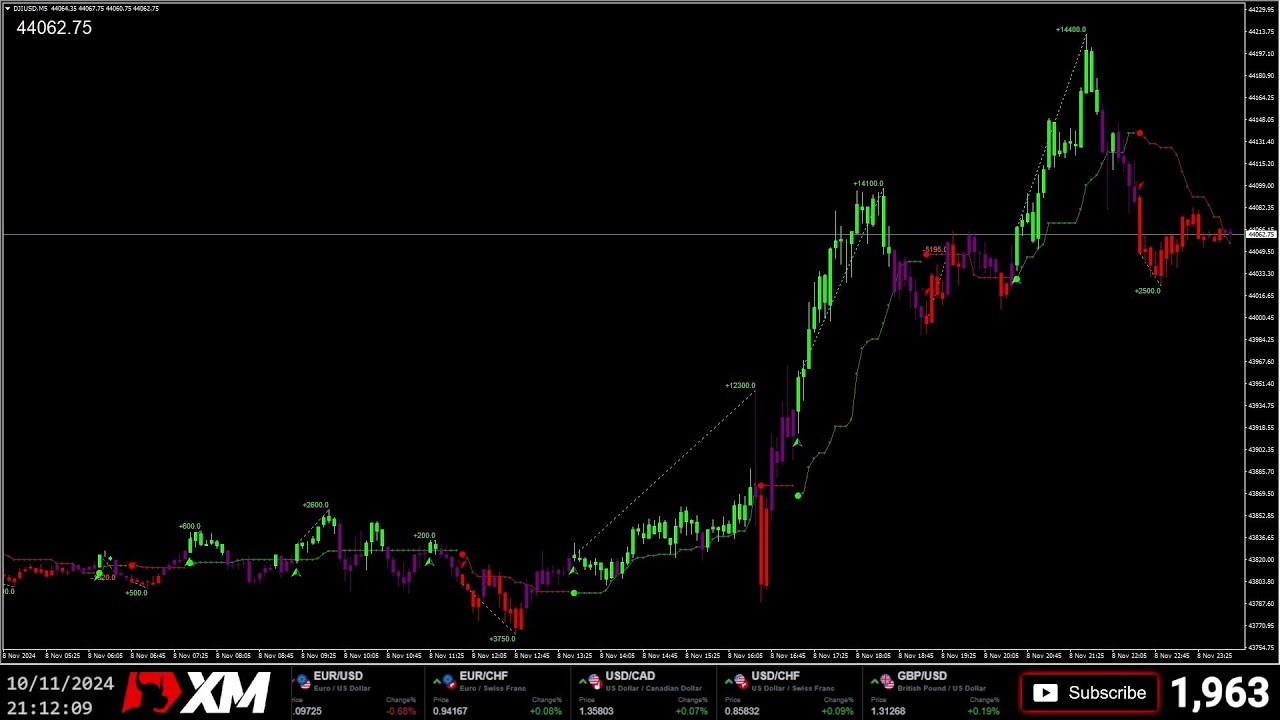Click the +500.0 profit label
Image resolution: width=1280 pixels, height=720 pixels.
tap(136, 593)
